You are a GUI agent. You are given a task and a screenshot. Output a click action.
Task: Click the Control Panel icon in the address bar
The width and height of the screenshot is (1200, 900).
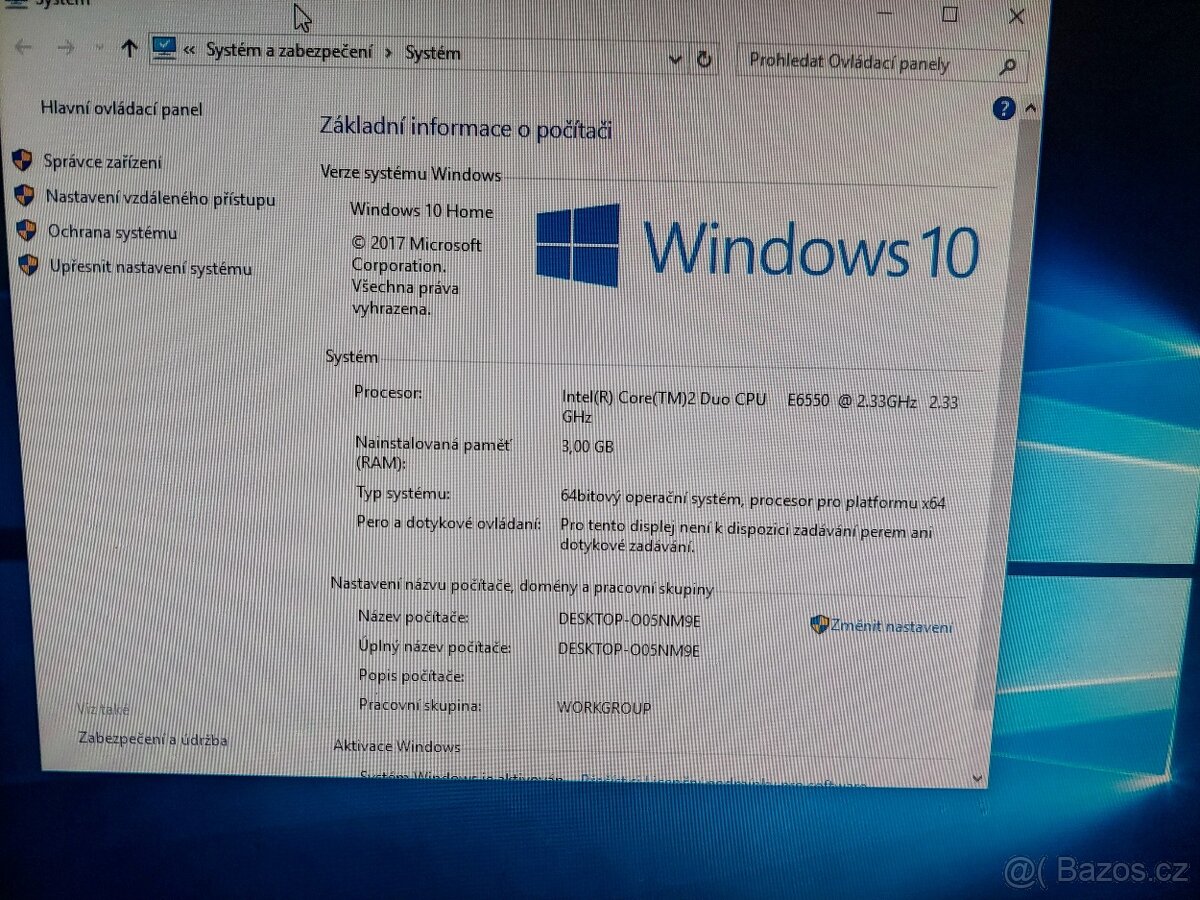(x=163, y=46)
